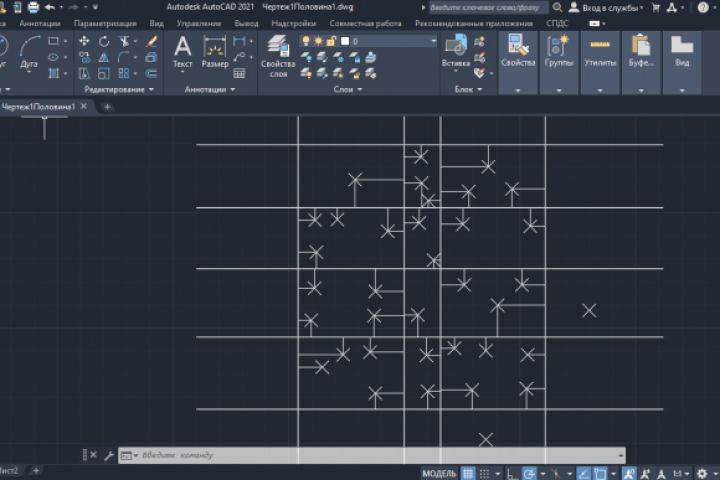Add a new drawing tab with plus

[107, 107]
